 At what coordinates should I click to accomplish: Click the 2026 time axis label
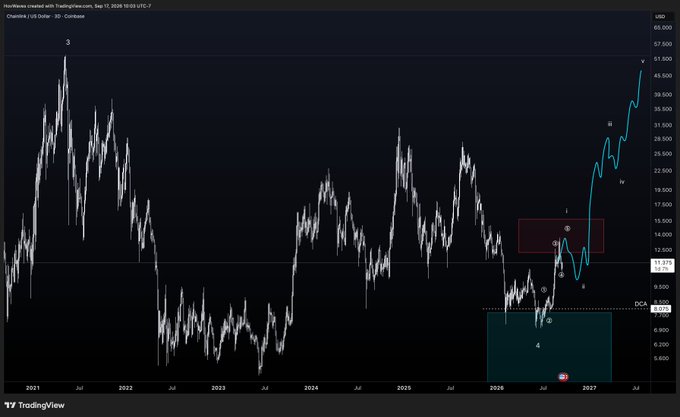coord(497,388)
